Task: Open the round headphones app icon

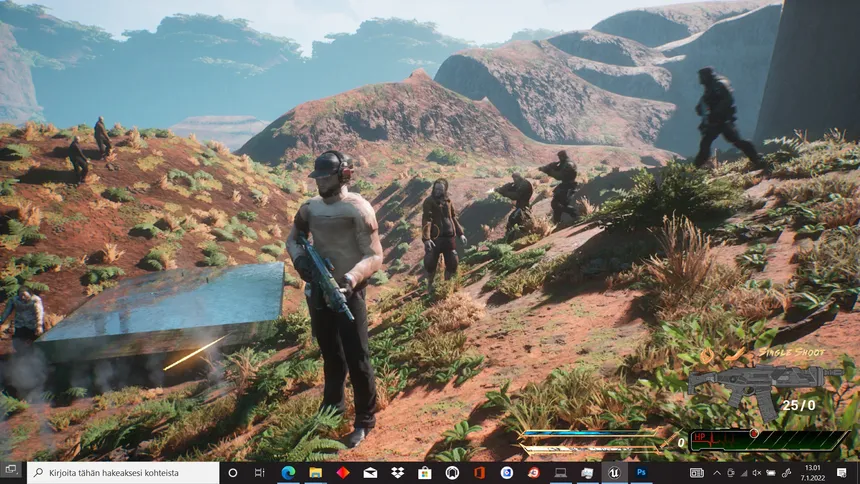Action: pos(452,472)
